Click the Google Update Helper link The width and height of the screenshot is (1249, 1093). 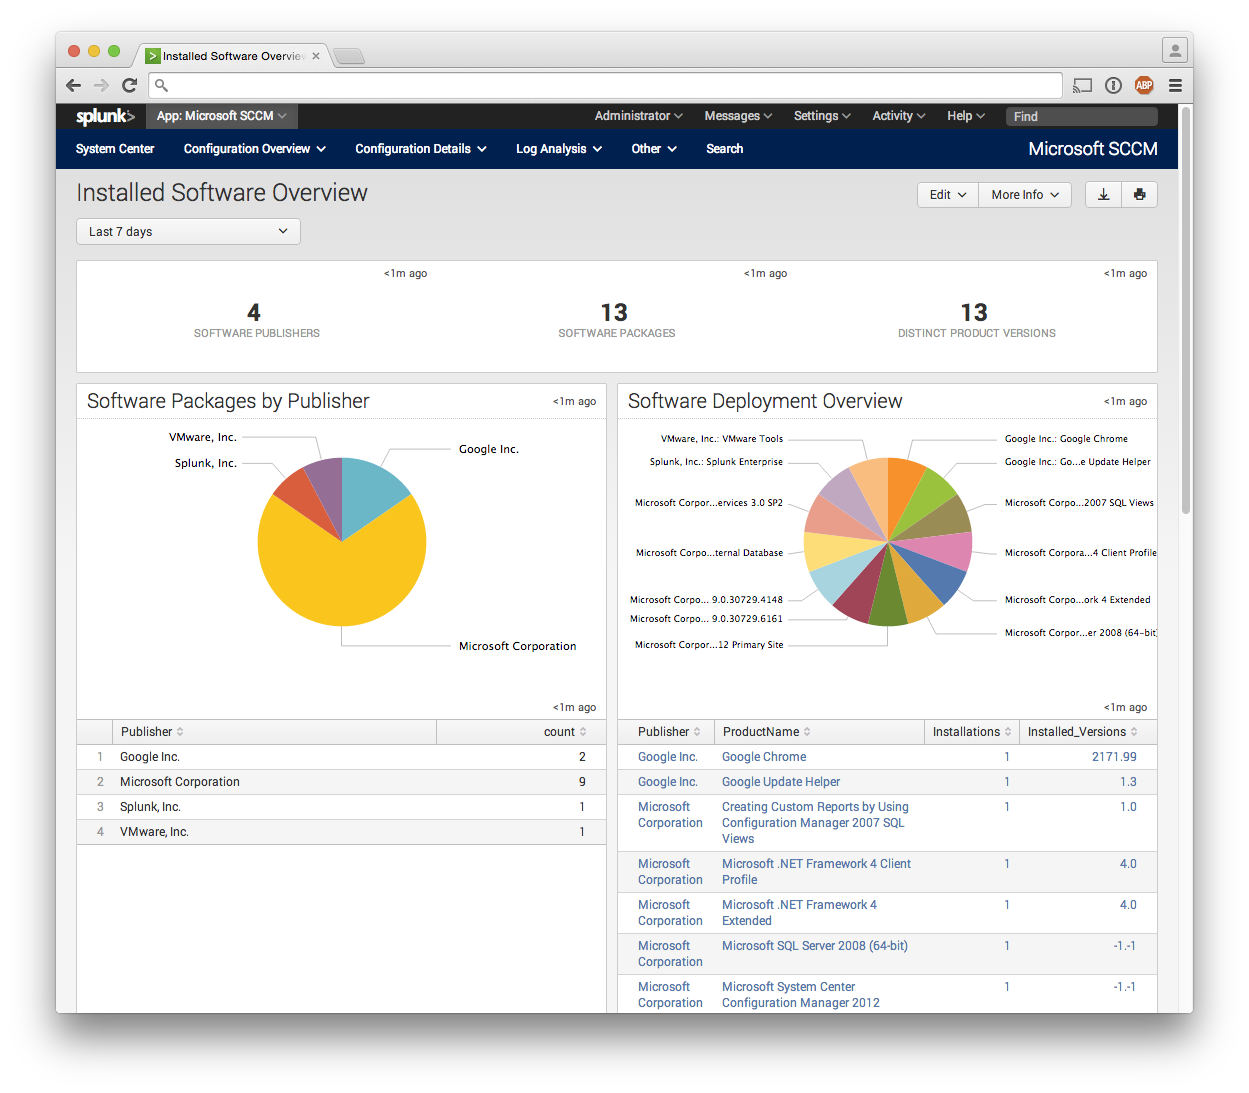[781, 782]
